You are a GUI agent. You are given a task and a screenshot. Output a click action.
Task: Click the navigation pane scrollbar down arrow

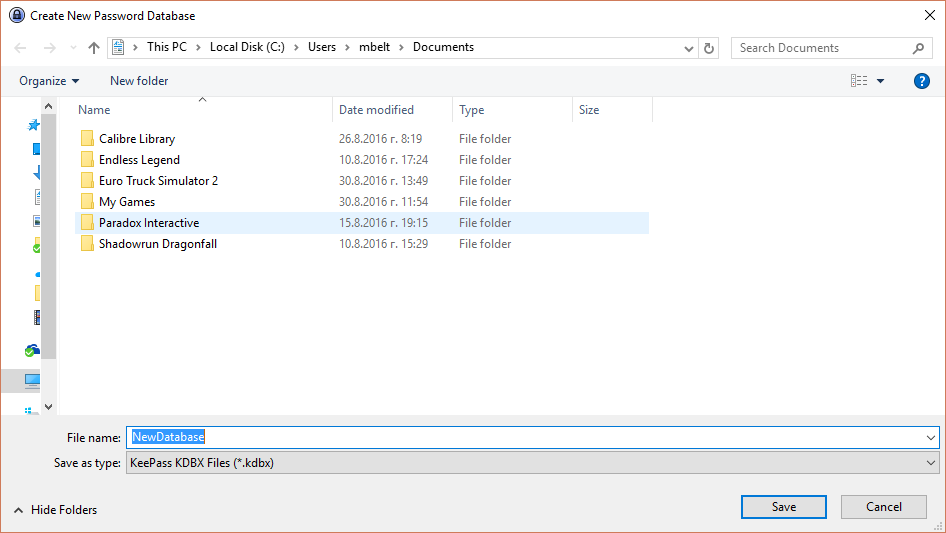[x=49, y=407]
